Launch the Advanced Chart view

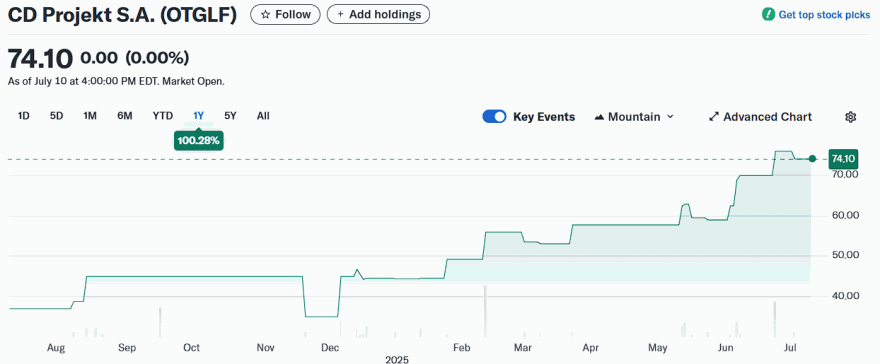pyautogui.click(x=760, y=117)
